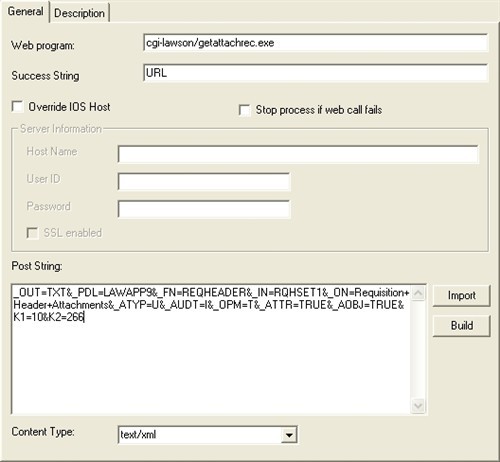The height and width of the screenshot is (462, 500).
Task: Enable the Override IOS Host checkbox
Action: [x=17, y=107]
